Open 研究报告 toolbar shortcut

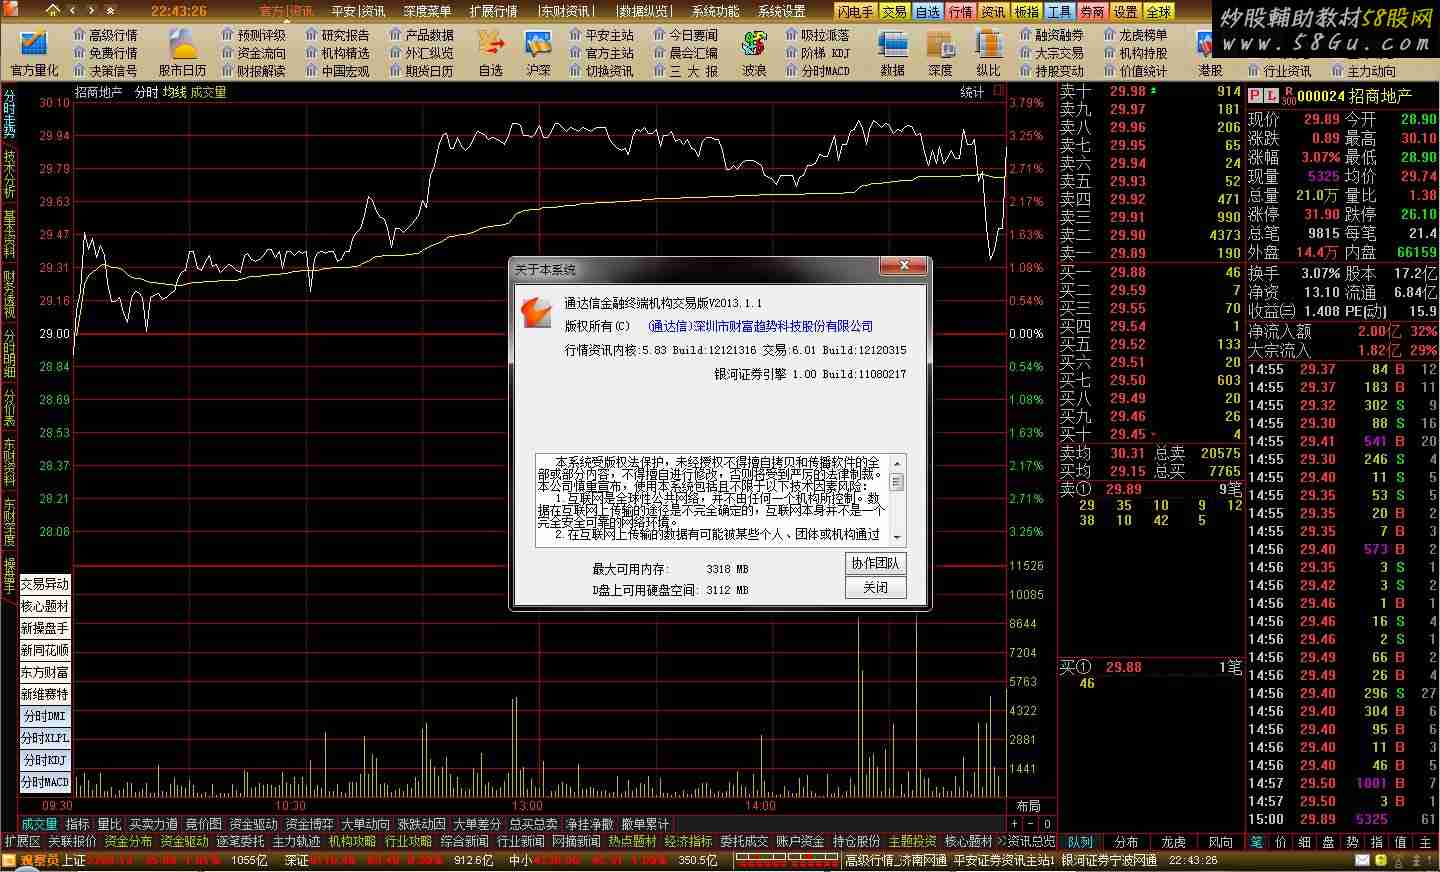click(337, 35)
